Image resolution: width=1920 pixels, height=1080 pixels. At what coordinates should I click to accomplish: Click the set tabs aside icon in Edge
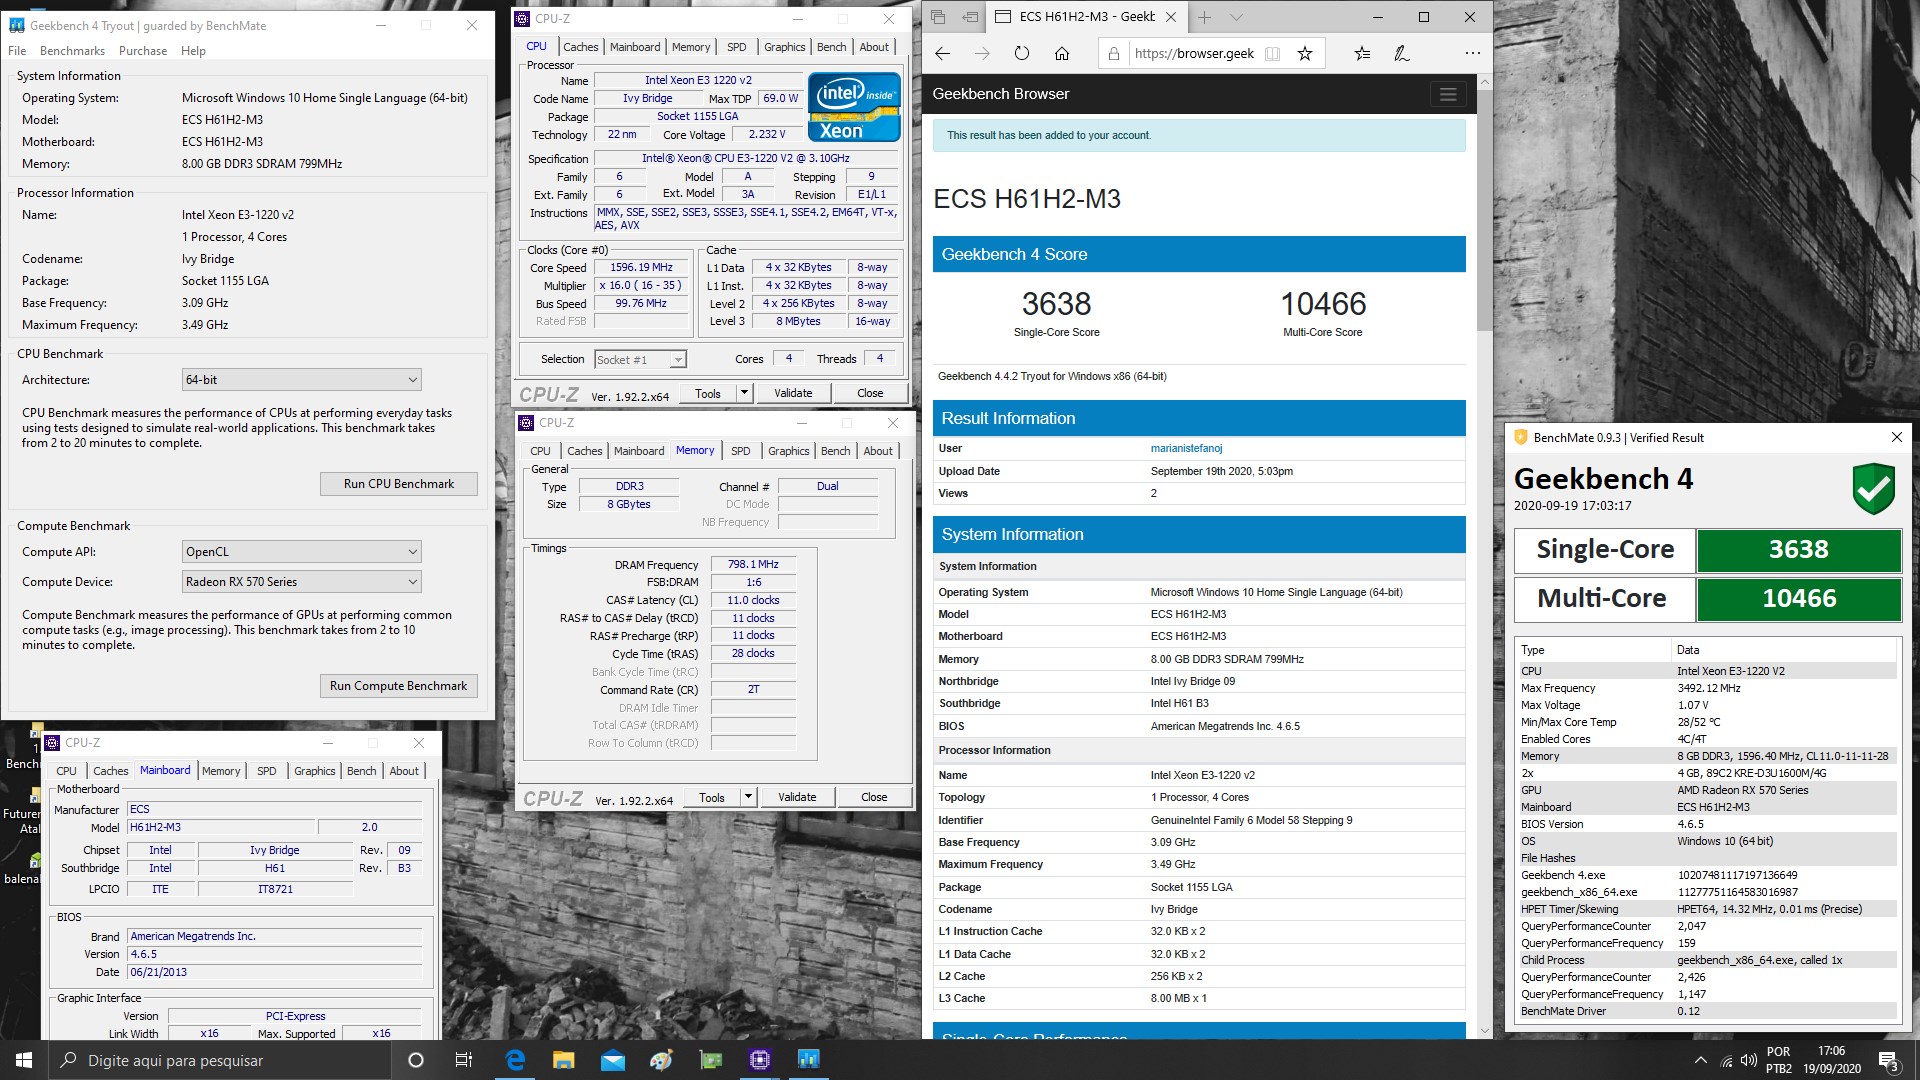(x=970, y=17)
